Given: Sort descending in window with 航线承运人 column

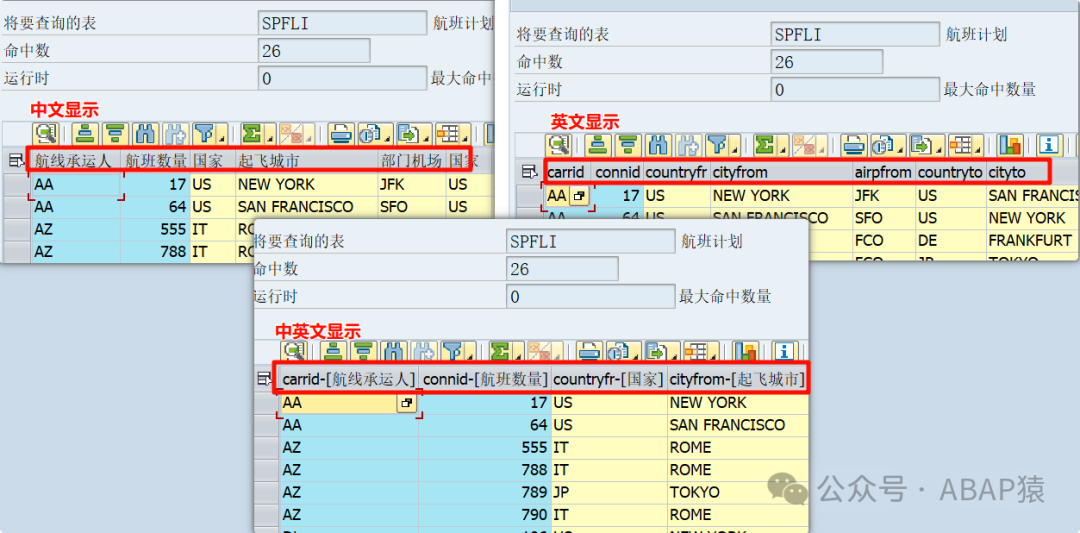Looking at the screenshot, I should (116, 134).
